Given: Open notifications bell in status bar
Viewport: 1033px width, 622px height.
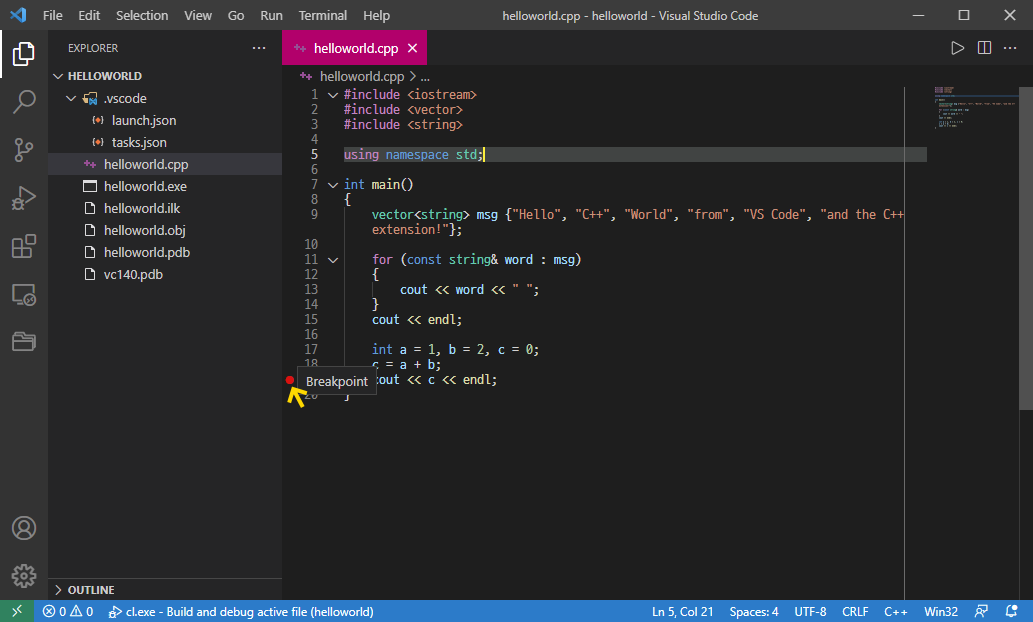Looking at the screenshot, I should 1012,611.
